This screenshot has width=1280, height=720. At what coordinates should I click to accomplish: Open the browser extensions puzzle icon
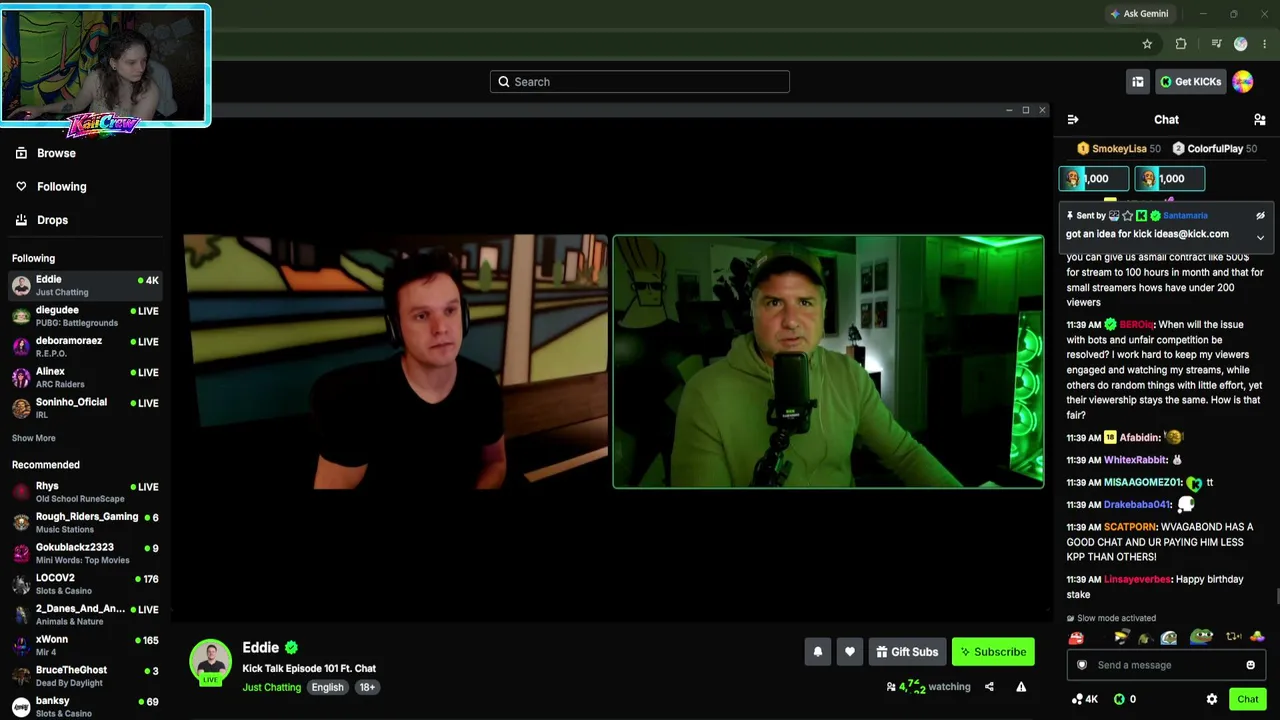1181,44
